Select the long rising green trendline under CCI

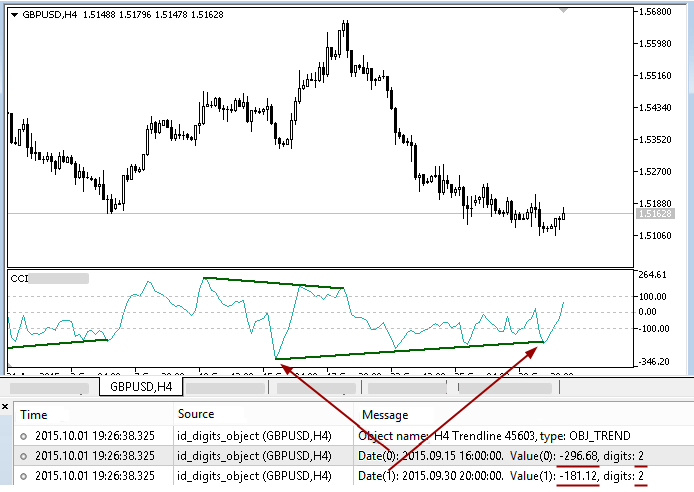click(410, 350)
